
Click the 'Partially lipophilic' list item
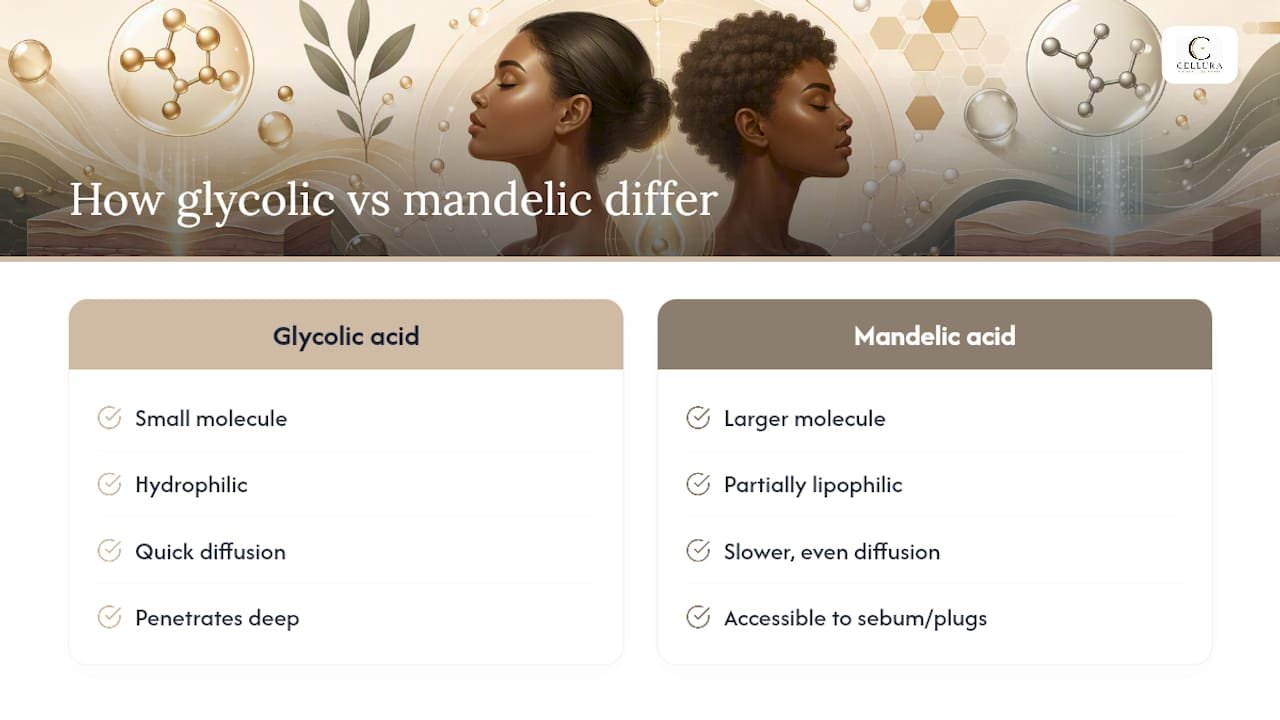point(813,485)
